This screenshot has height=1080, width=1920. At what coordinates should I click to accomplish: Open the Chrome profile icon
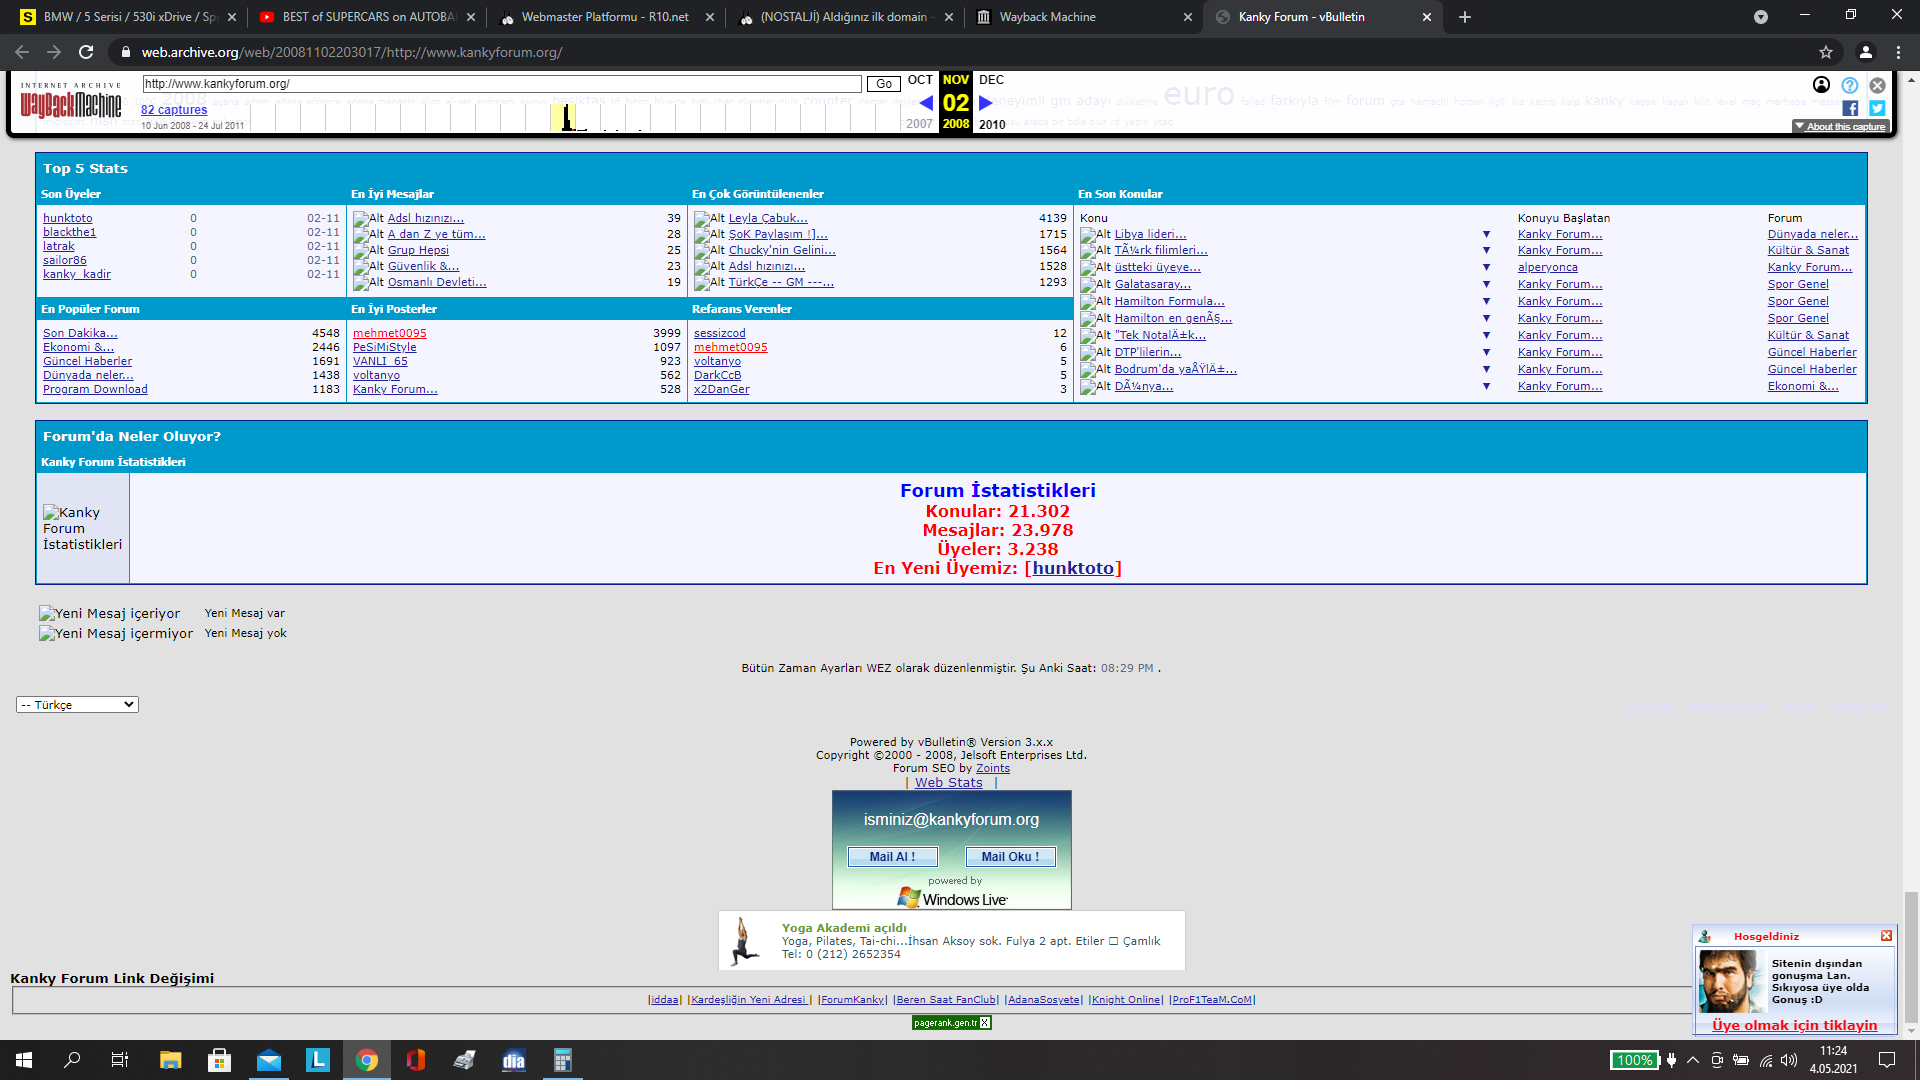pos(1865,52)
